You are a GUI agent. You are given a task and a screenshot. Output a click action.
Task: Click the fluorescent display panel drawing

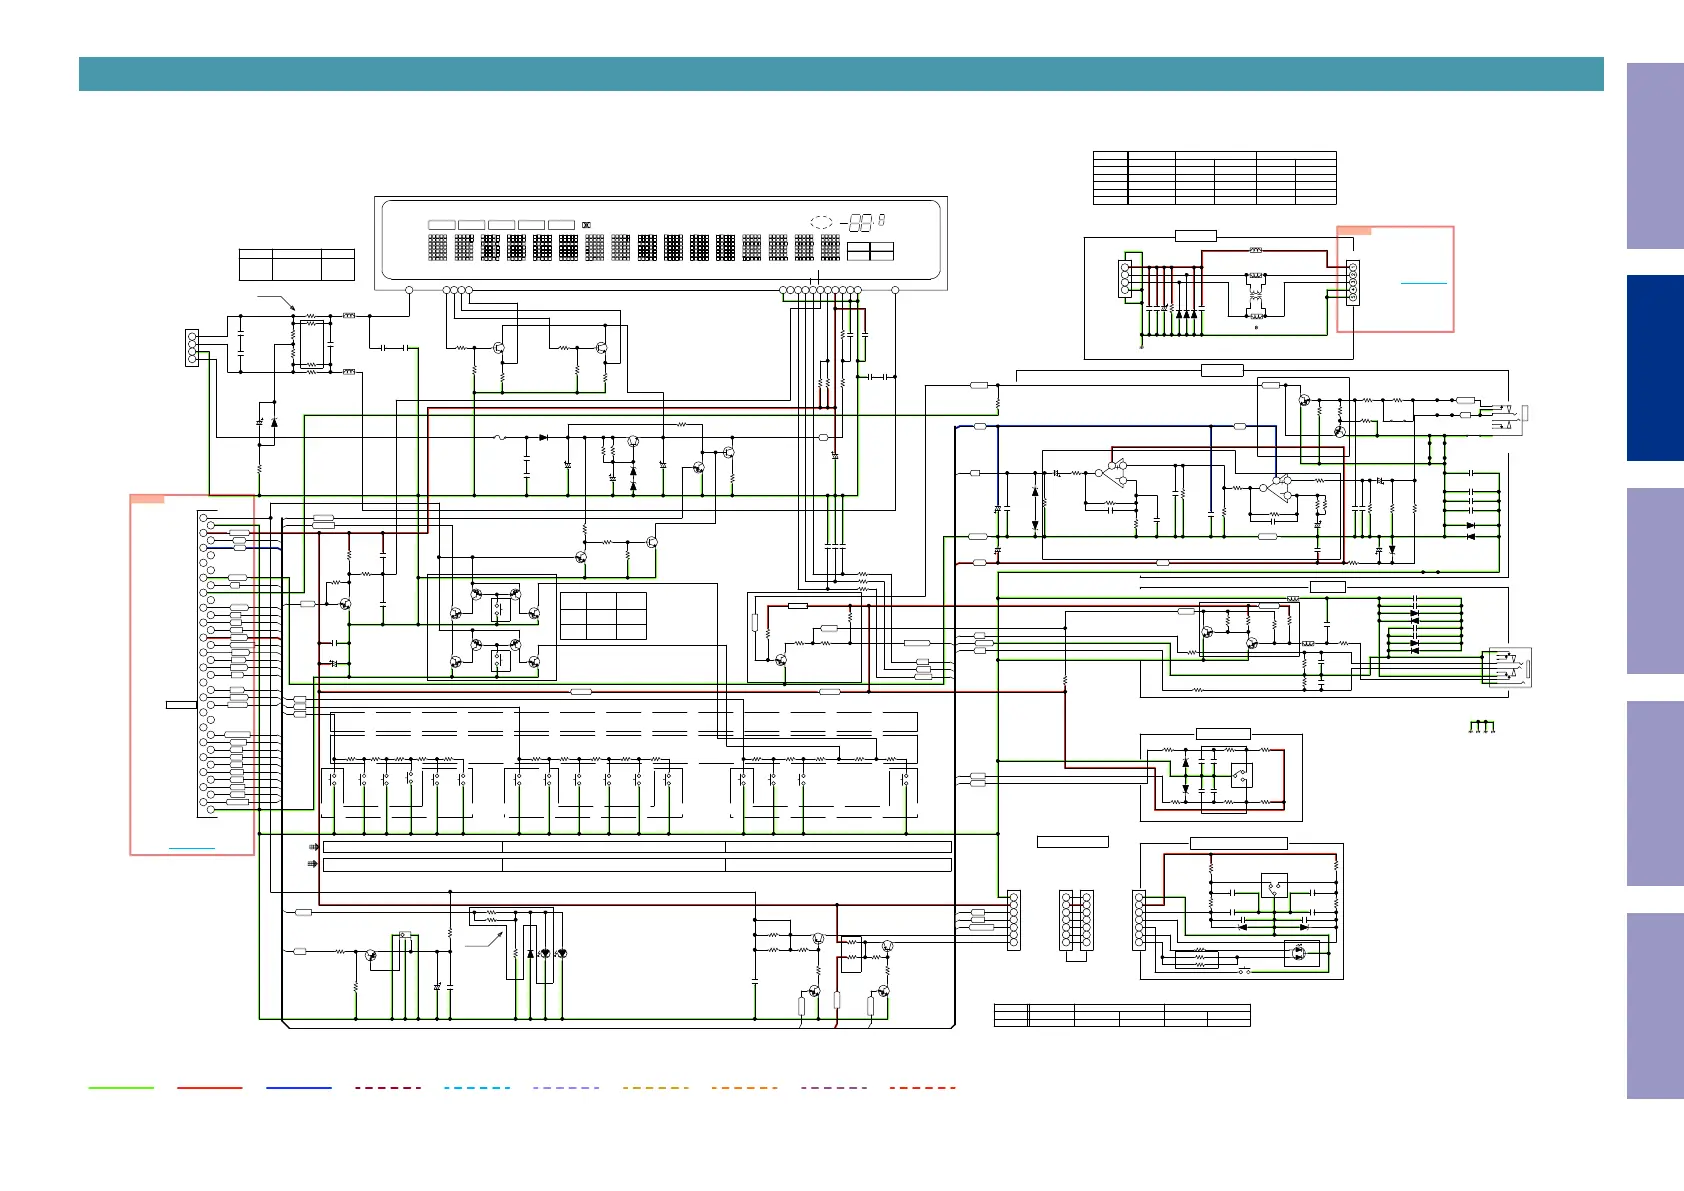pos(661,243)
